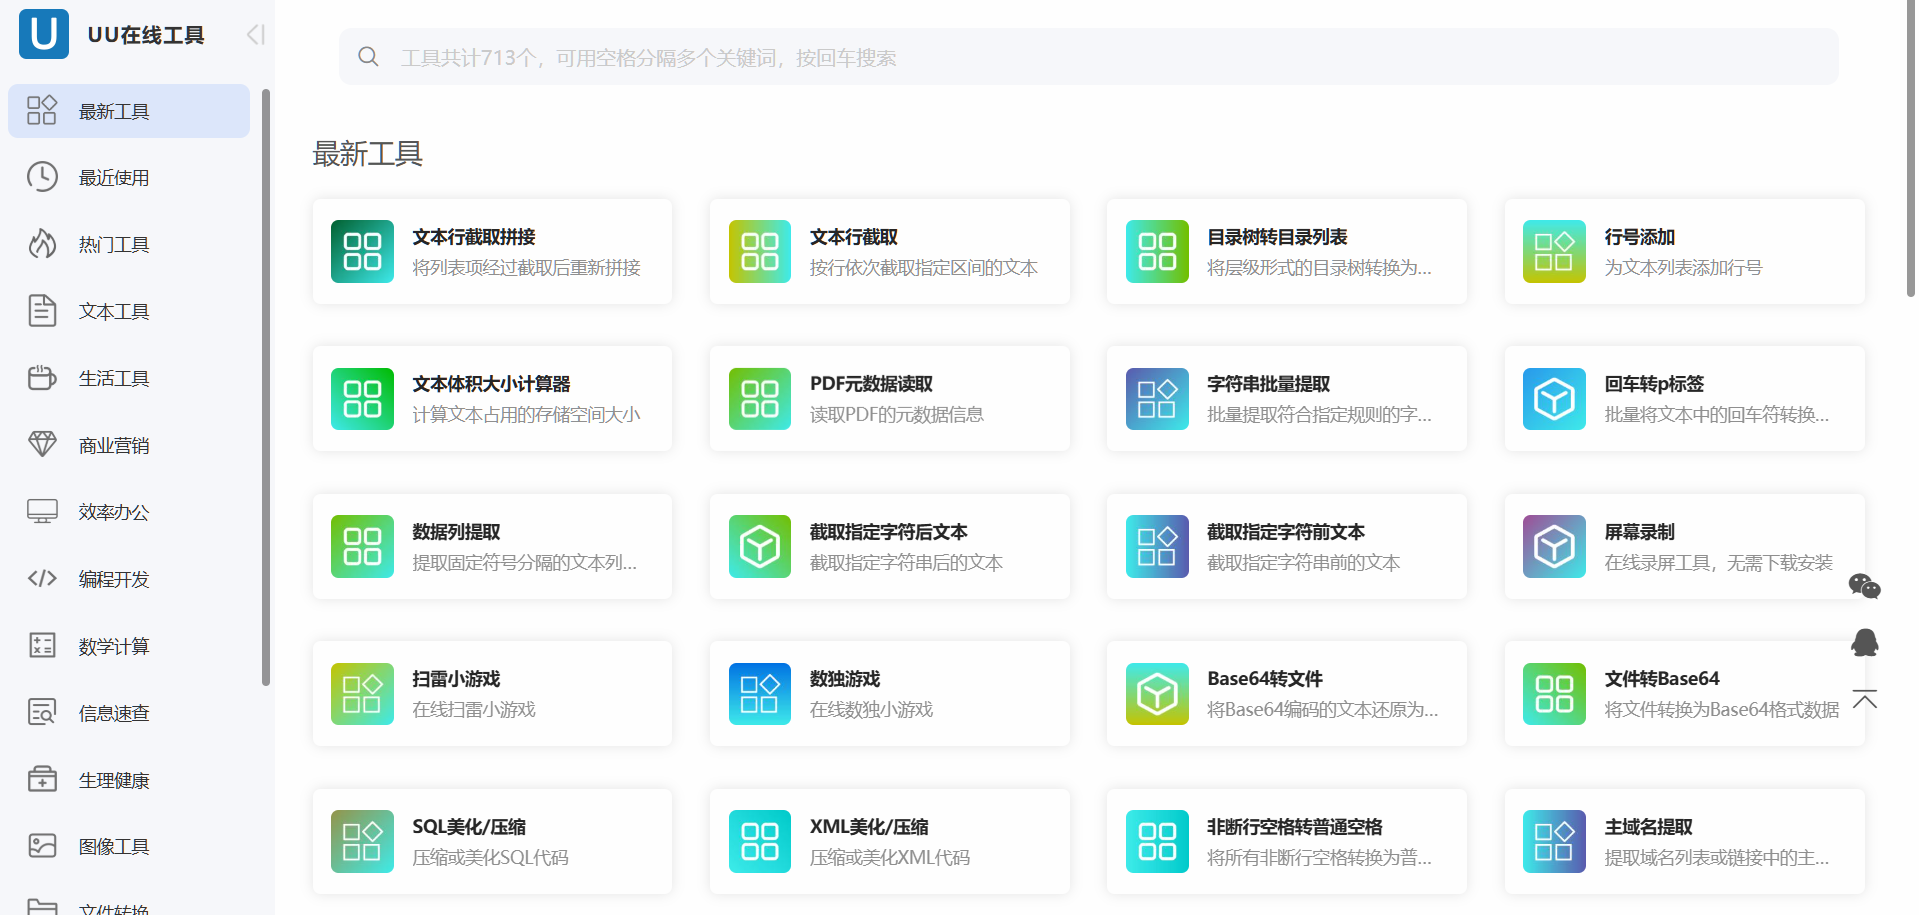Open the 非断行空格转普通空格 tool

[x=1286, y=841]
